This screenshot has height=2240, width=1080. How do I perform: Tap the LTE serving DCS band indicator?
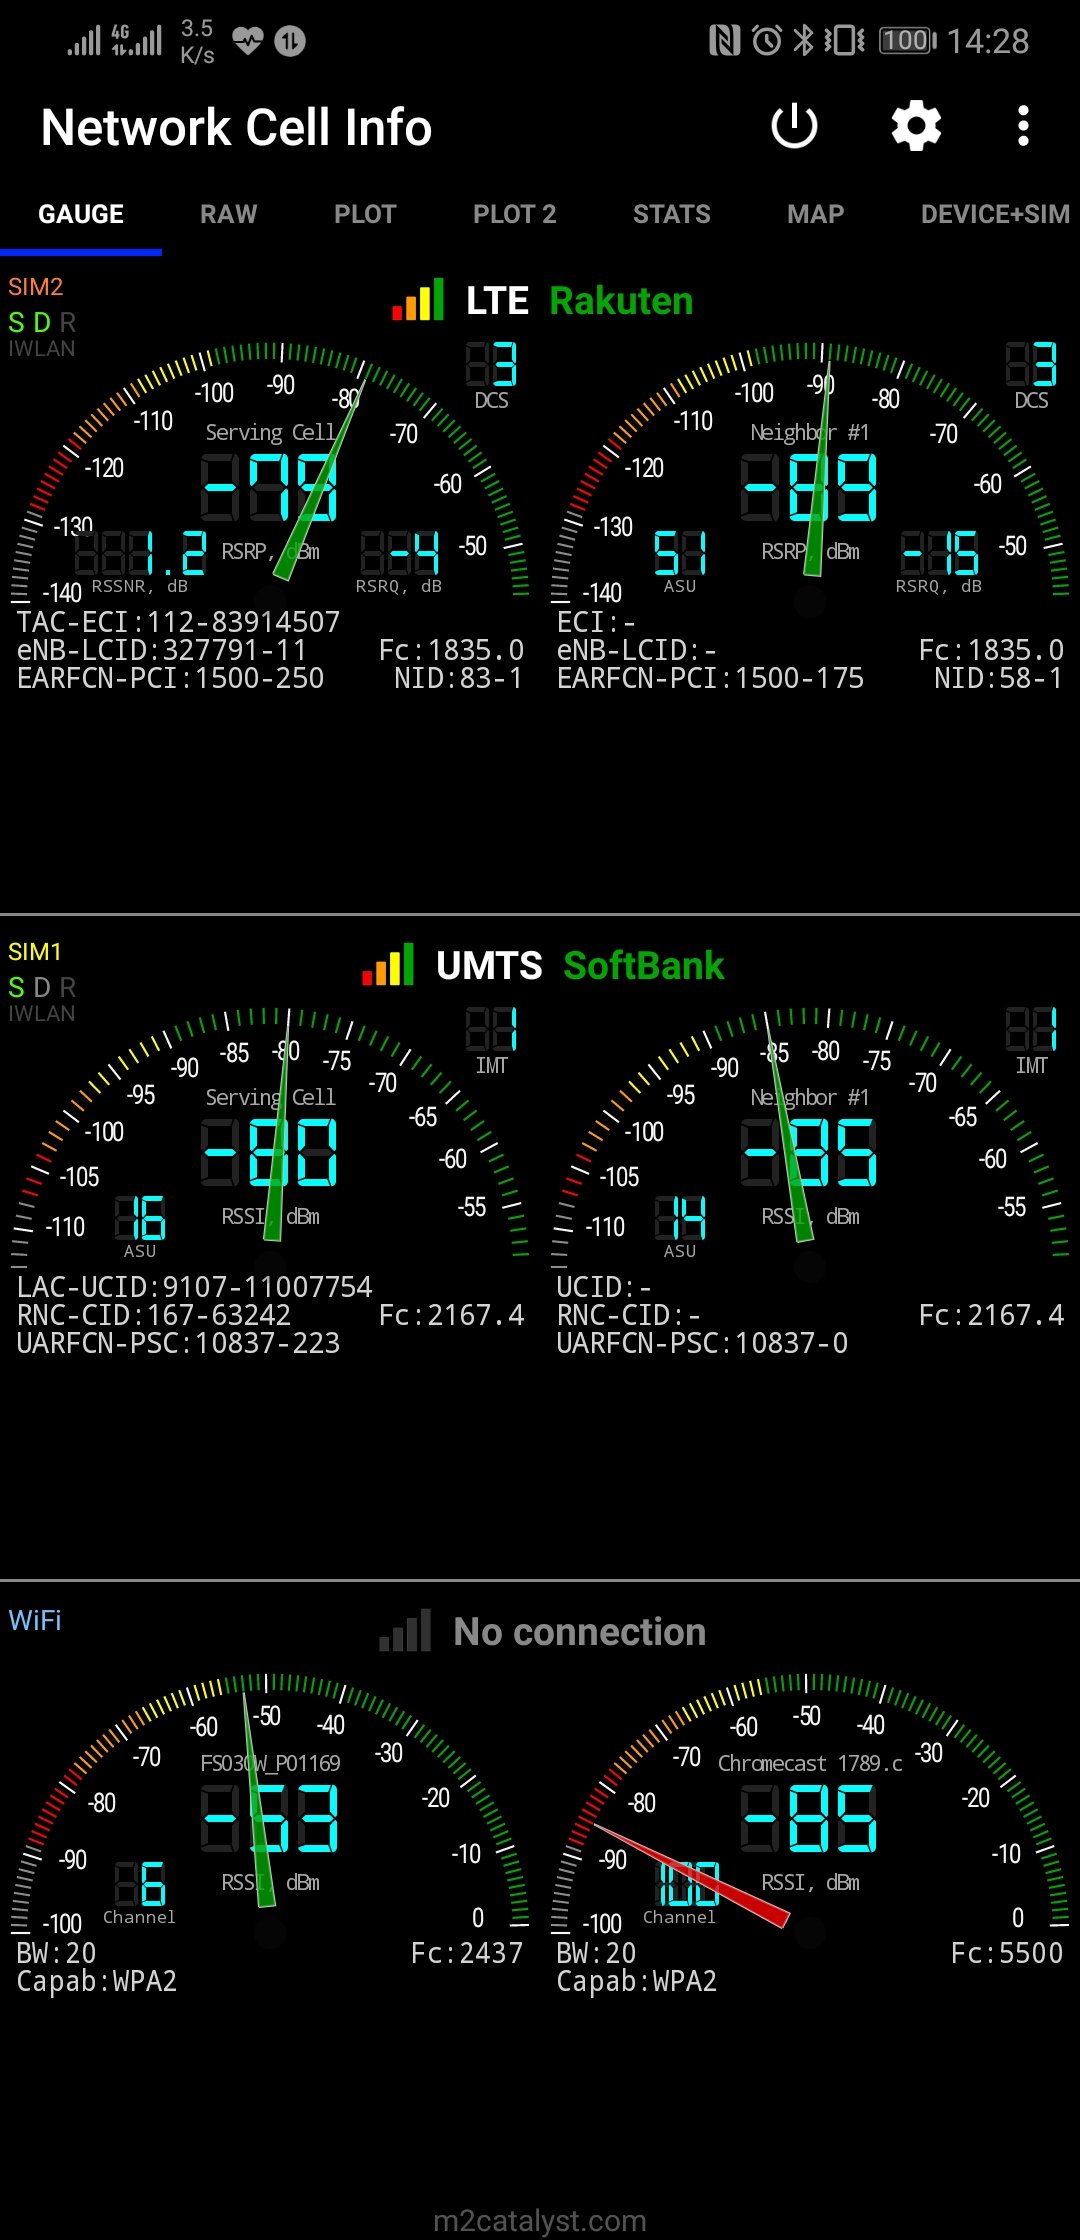click(x=491, y=376)
